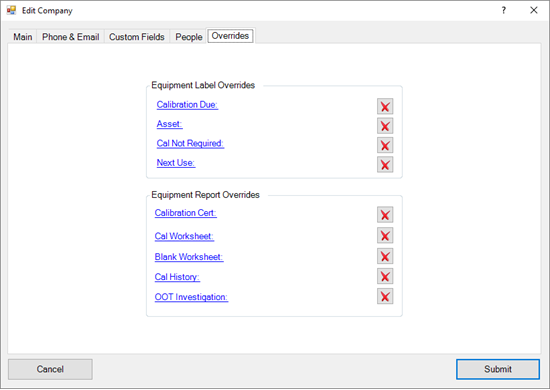Open the Blank Worksheet link

[189, 257]
